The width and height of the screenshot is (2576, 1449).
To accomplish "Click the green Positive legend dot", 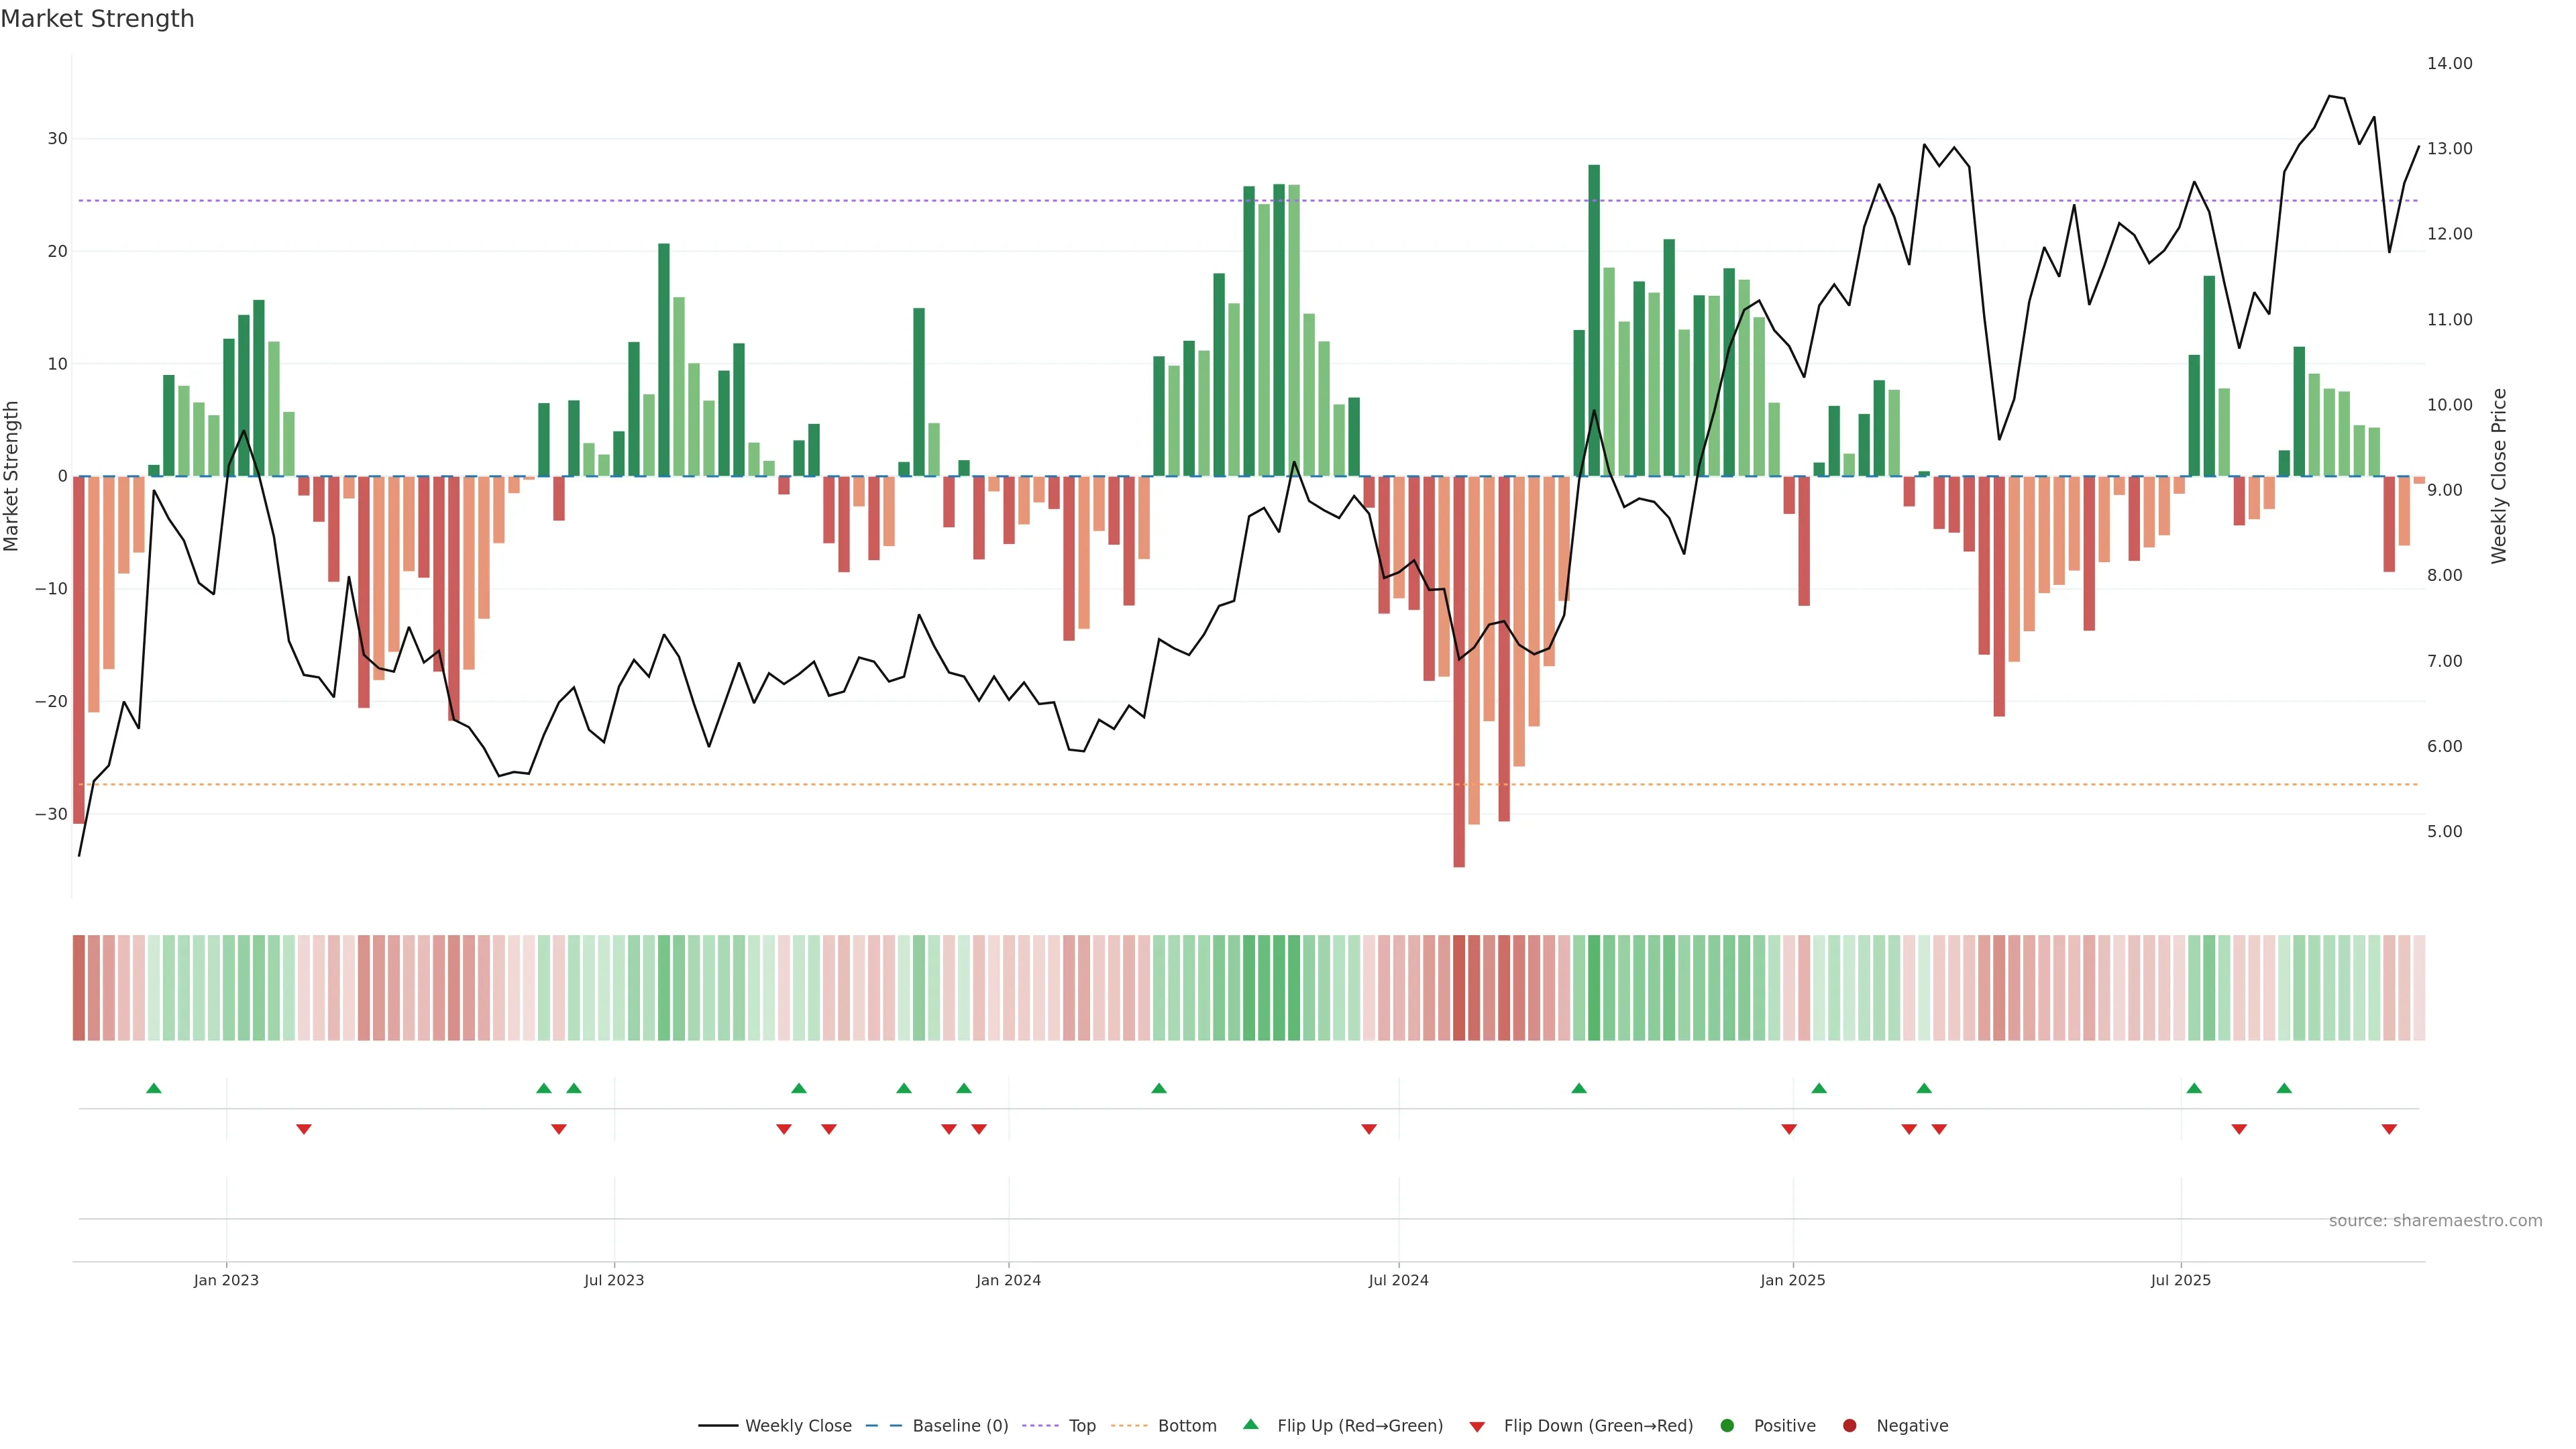I will click(x=1727, y=1426).
